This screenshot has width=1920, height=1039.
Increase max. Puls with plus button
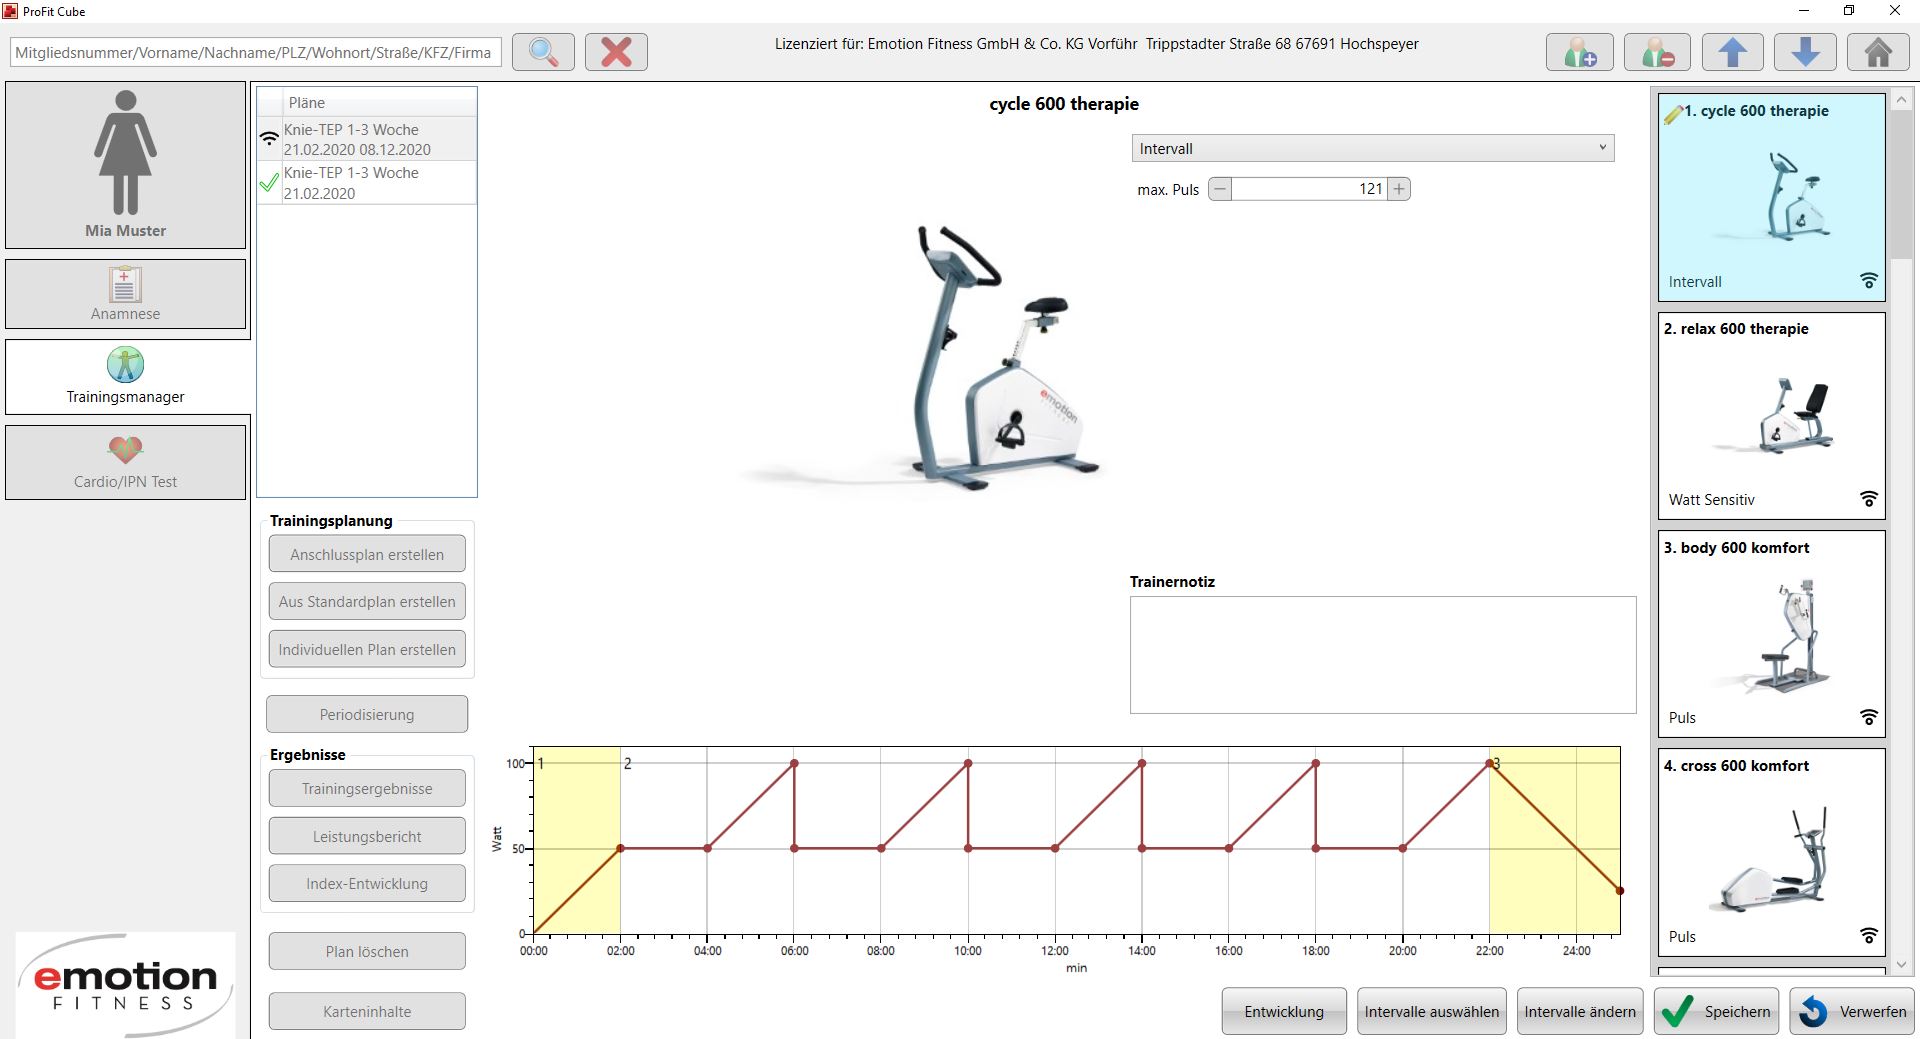[x=1399, y=189]
